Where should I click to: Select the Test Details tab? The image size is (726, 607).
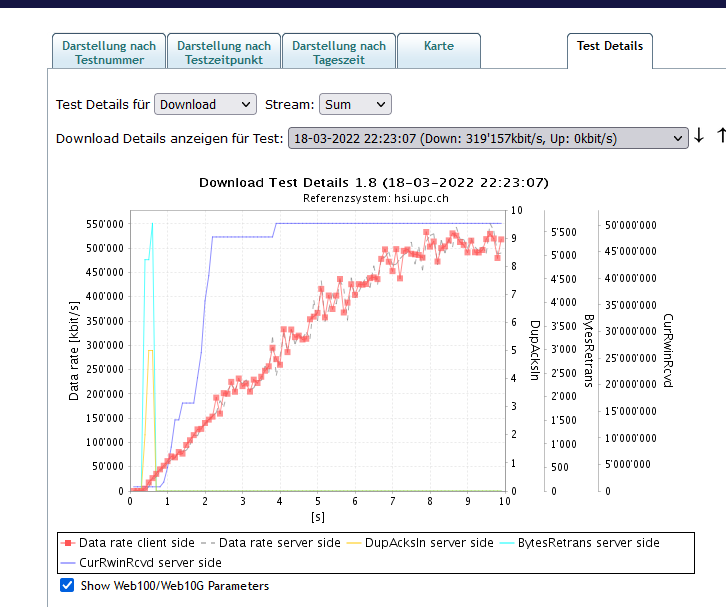tap(609, 47)
